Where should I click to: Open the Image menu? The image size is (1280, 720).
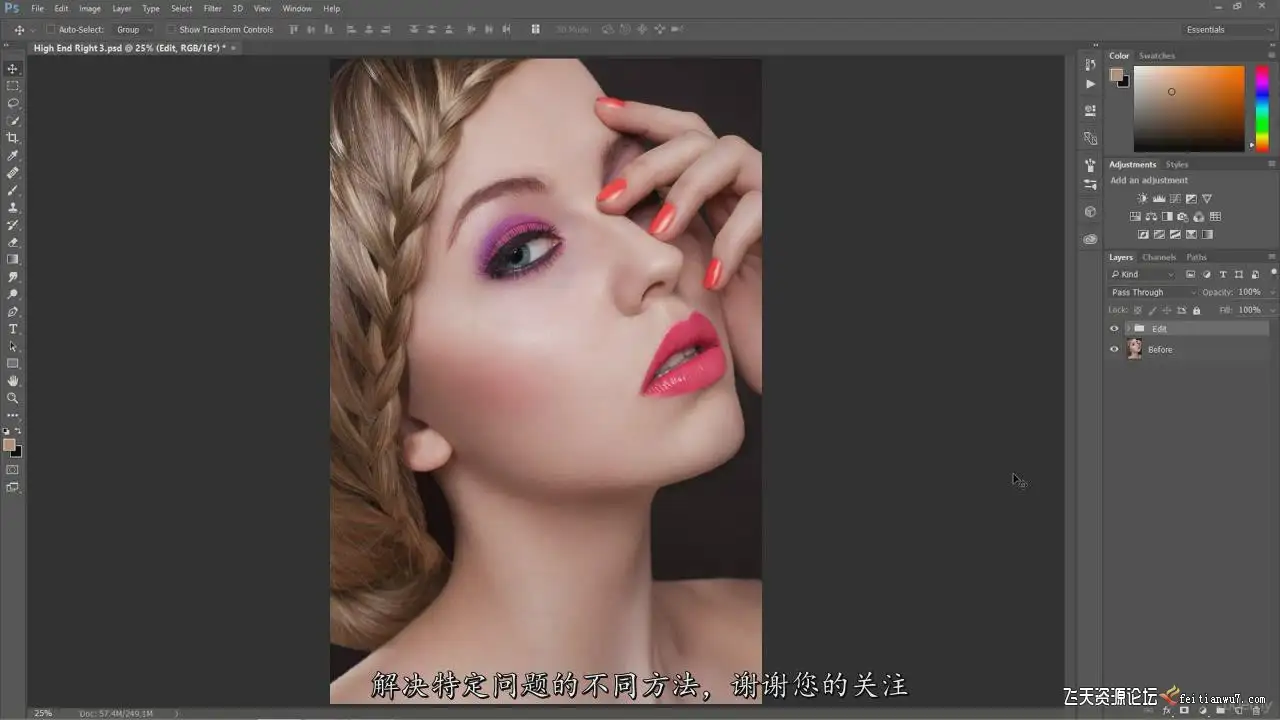coord(90,9)
